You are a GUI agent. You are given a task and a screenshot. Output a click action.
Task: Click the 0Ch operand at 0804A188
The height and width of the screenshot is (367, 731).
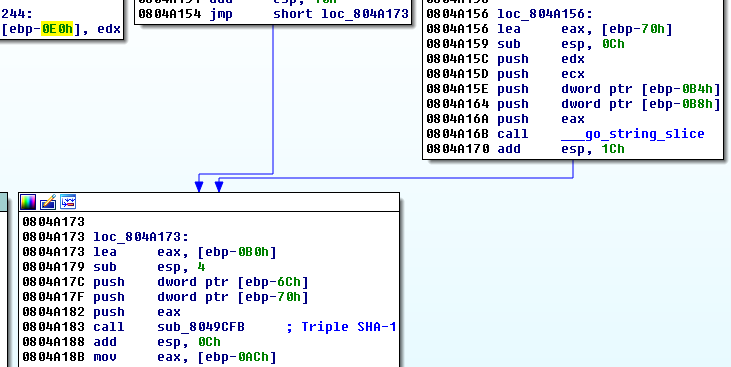pos(209,341)
